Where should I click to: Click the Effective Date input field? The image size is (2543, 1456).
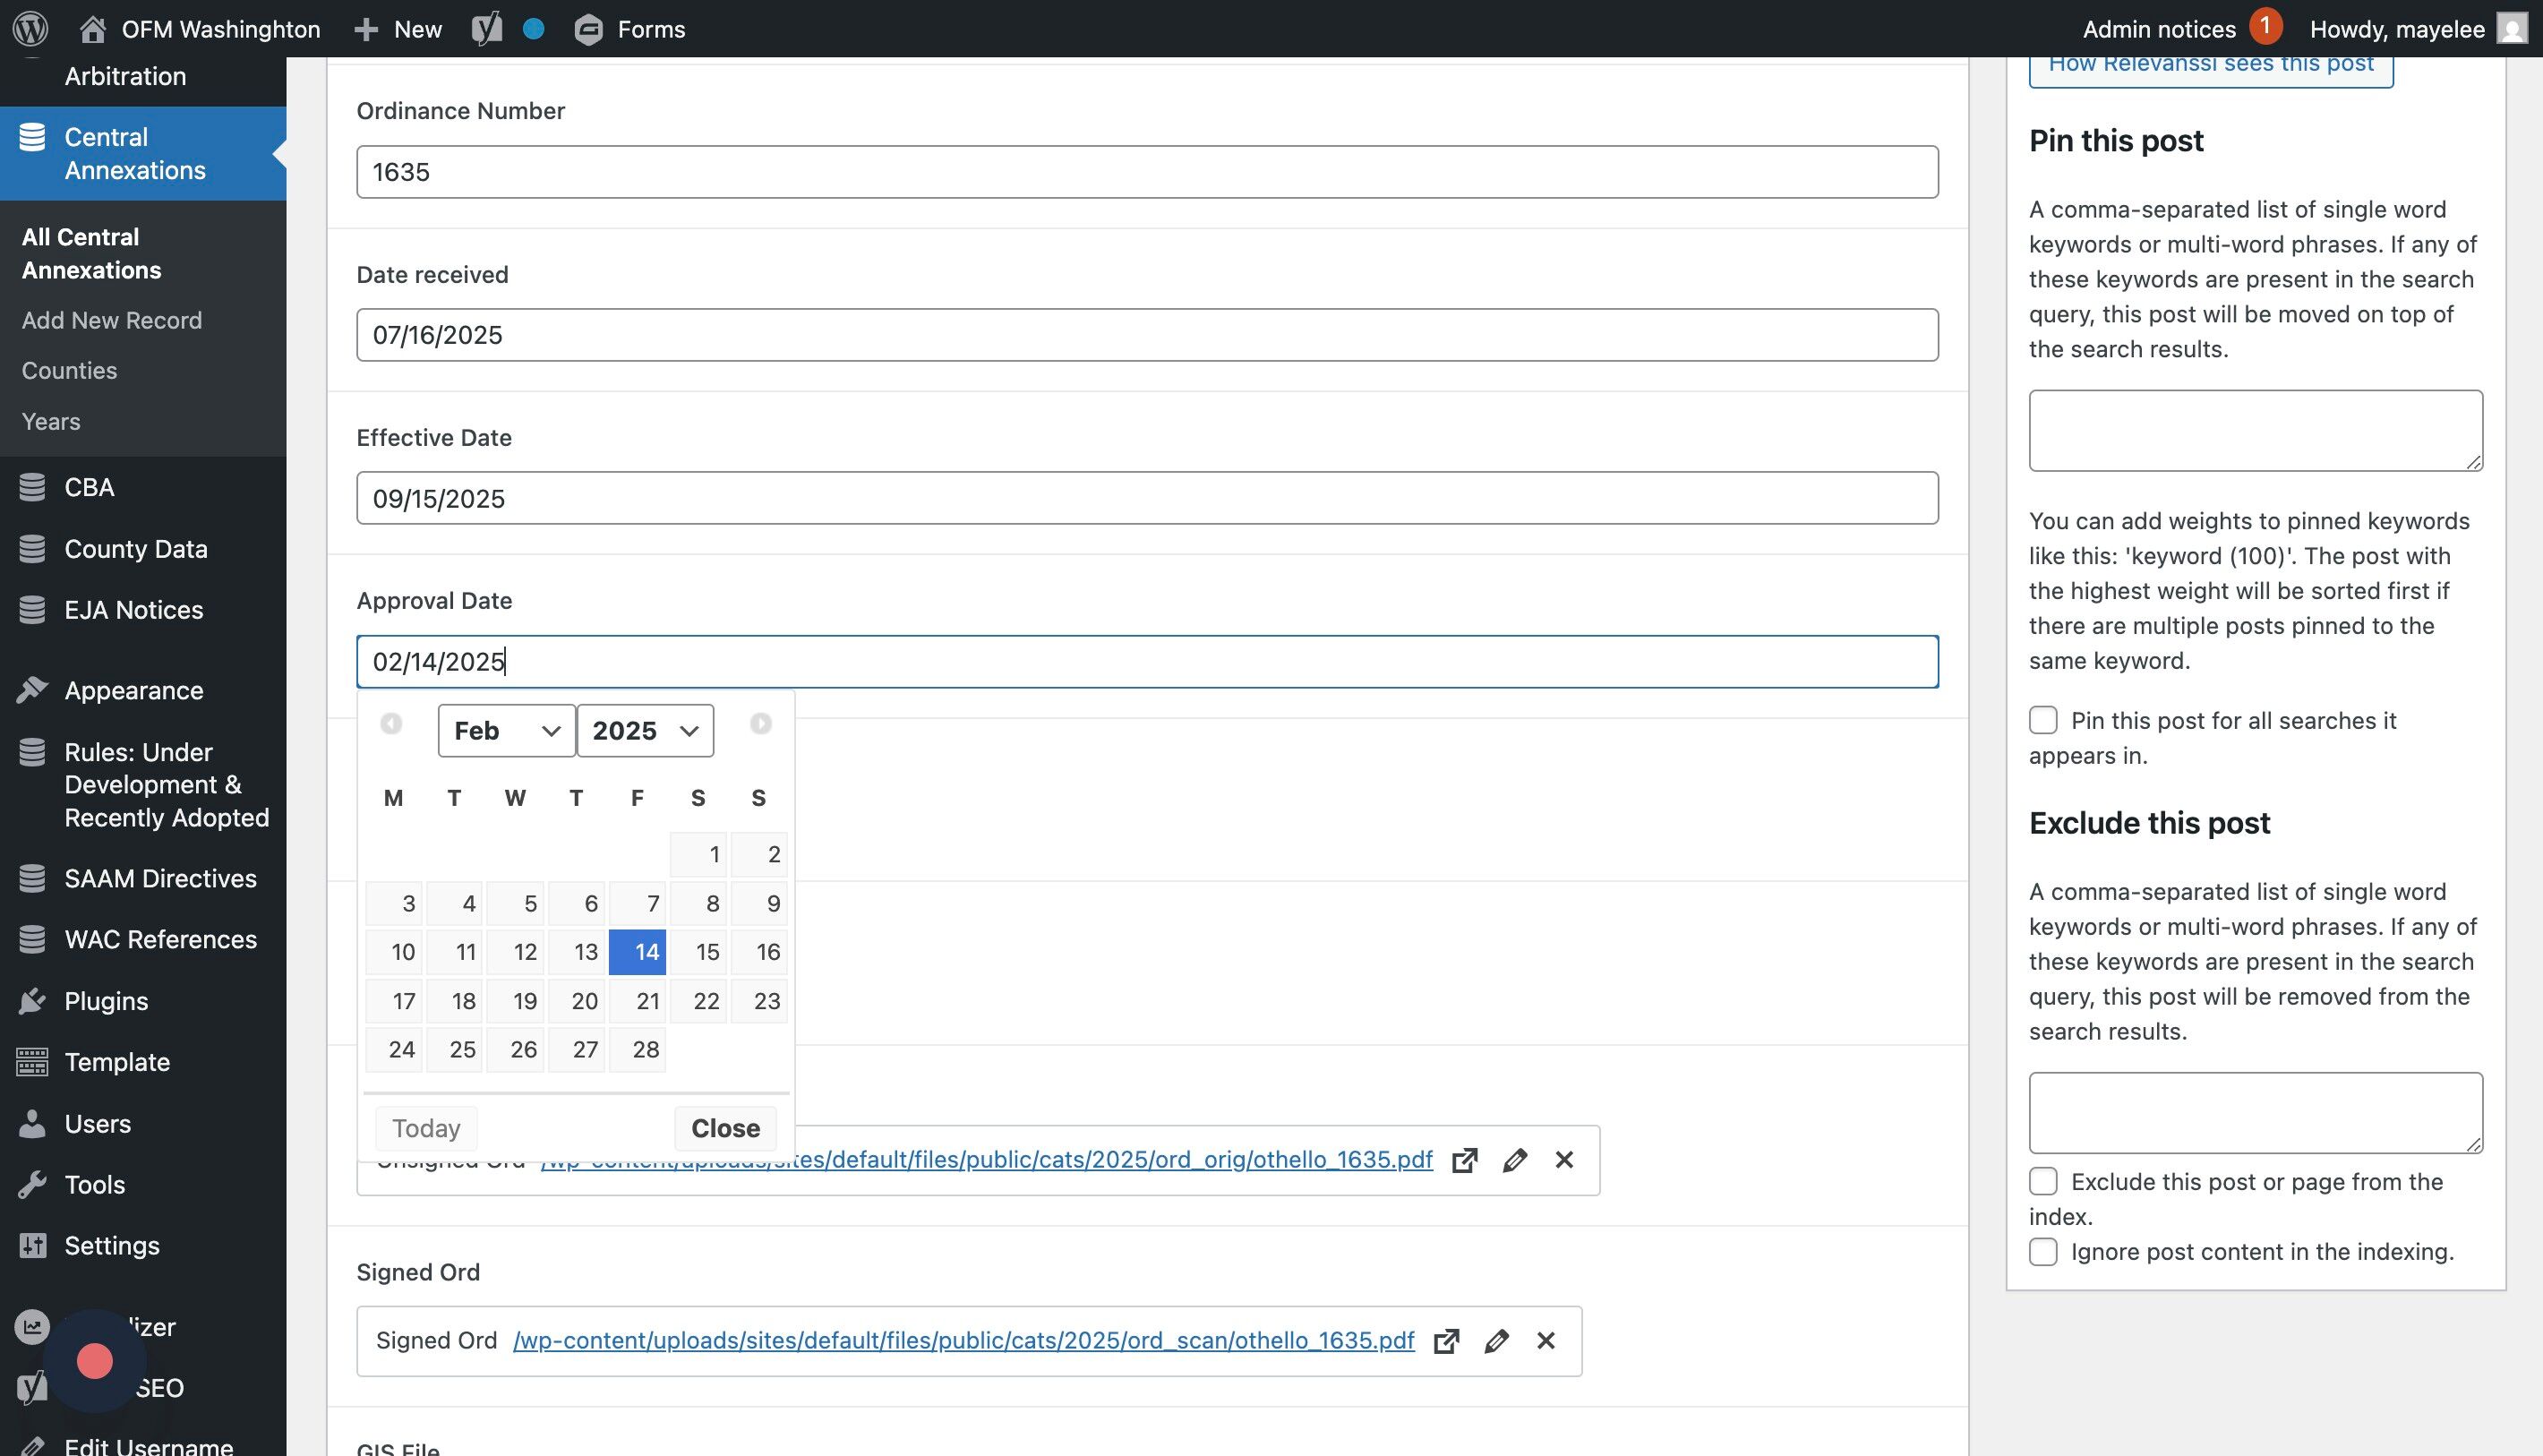1146,498
